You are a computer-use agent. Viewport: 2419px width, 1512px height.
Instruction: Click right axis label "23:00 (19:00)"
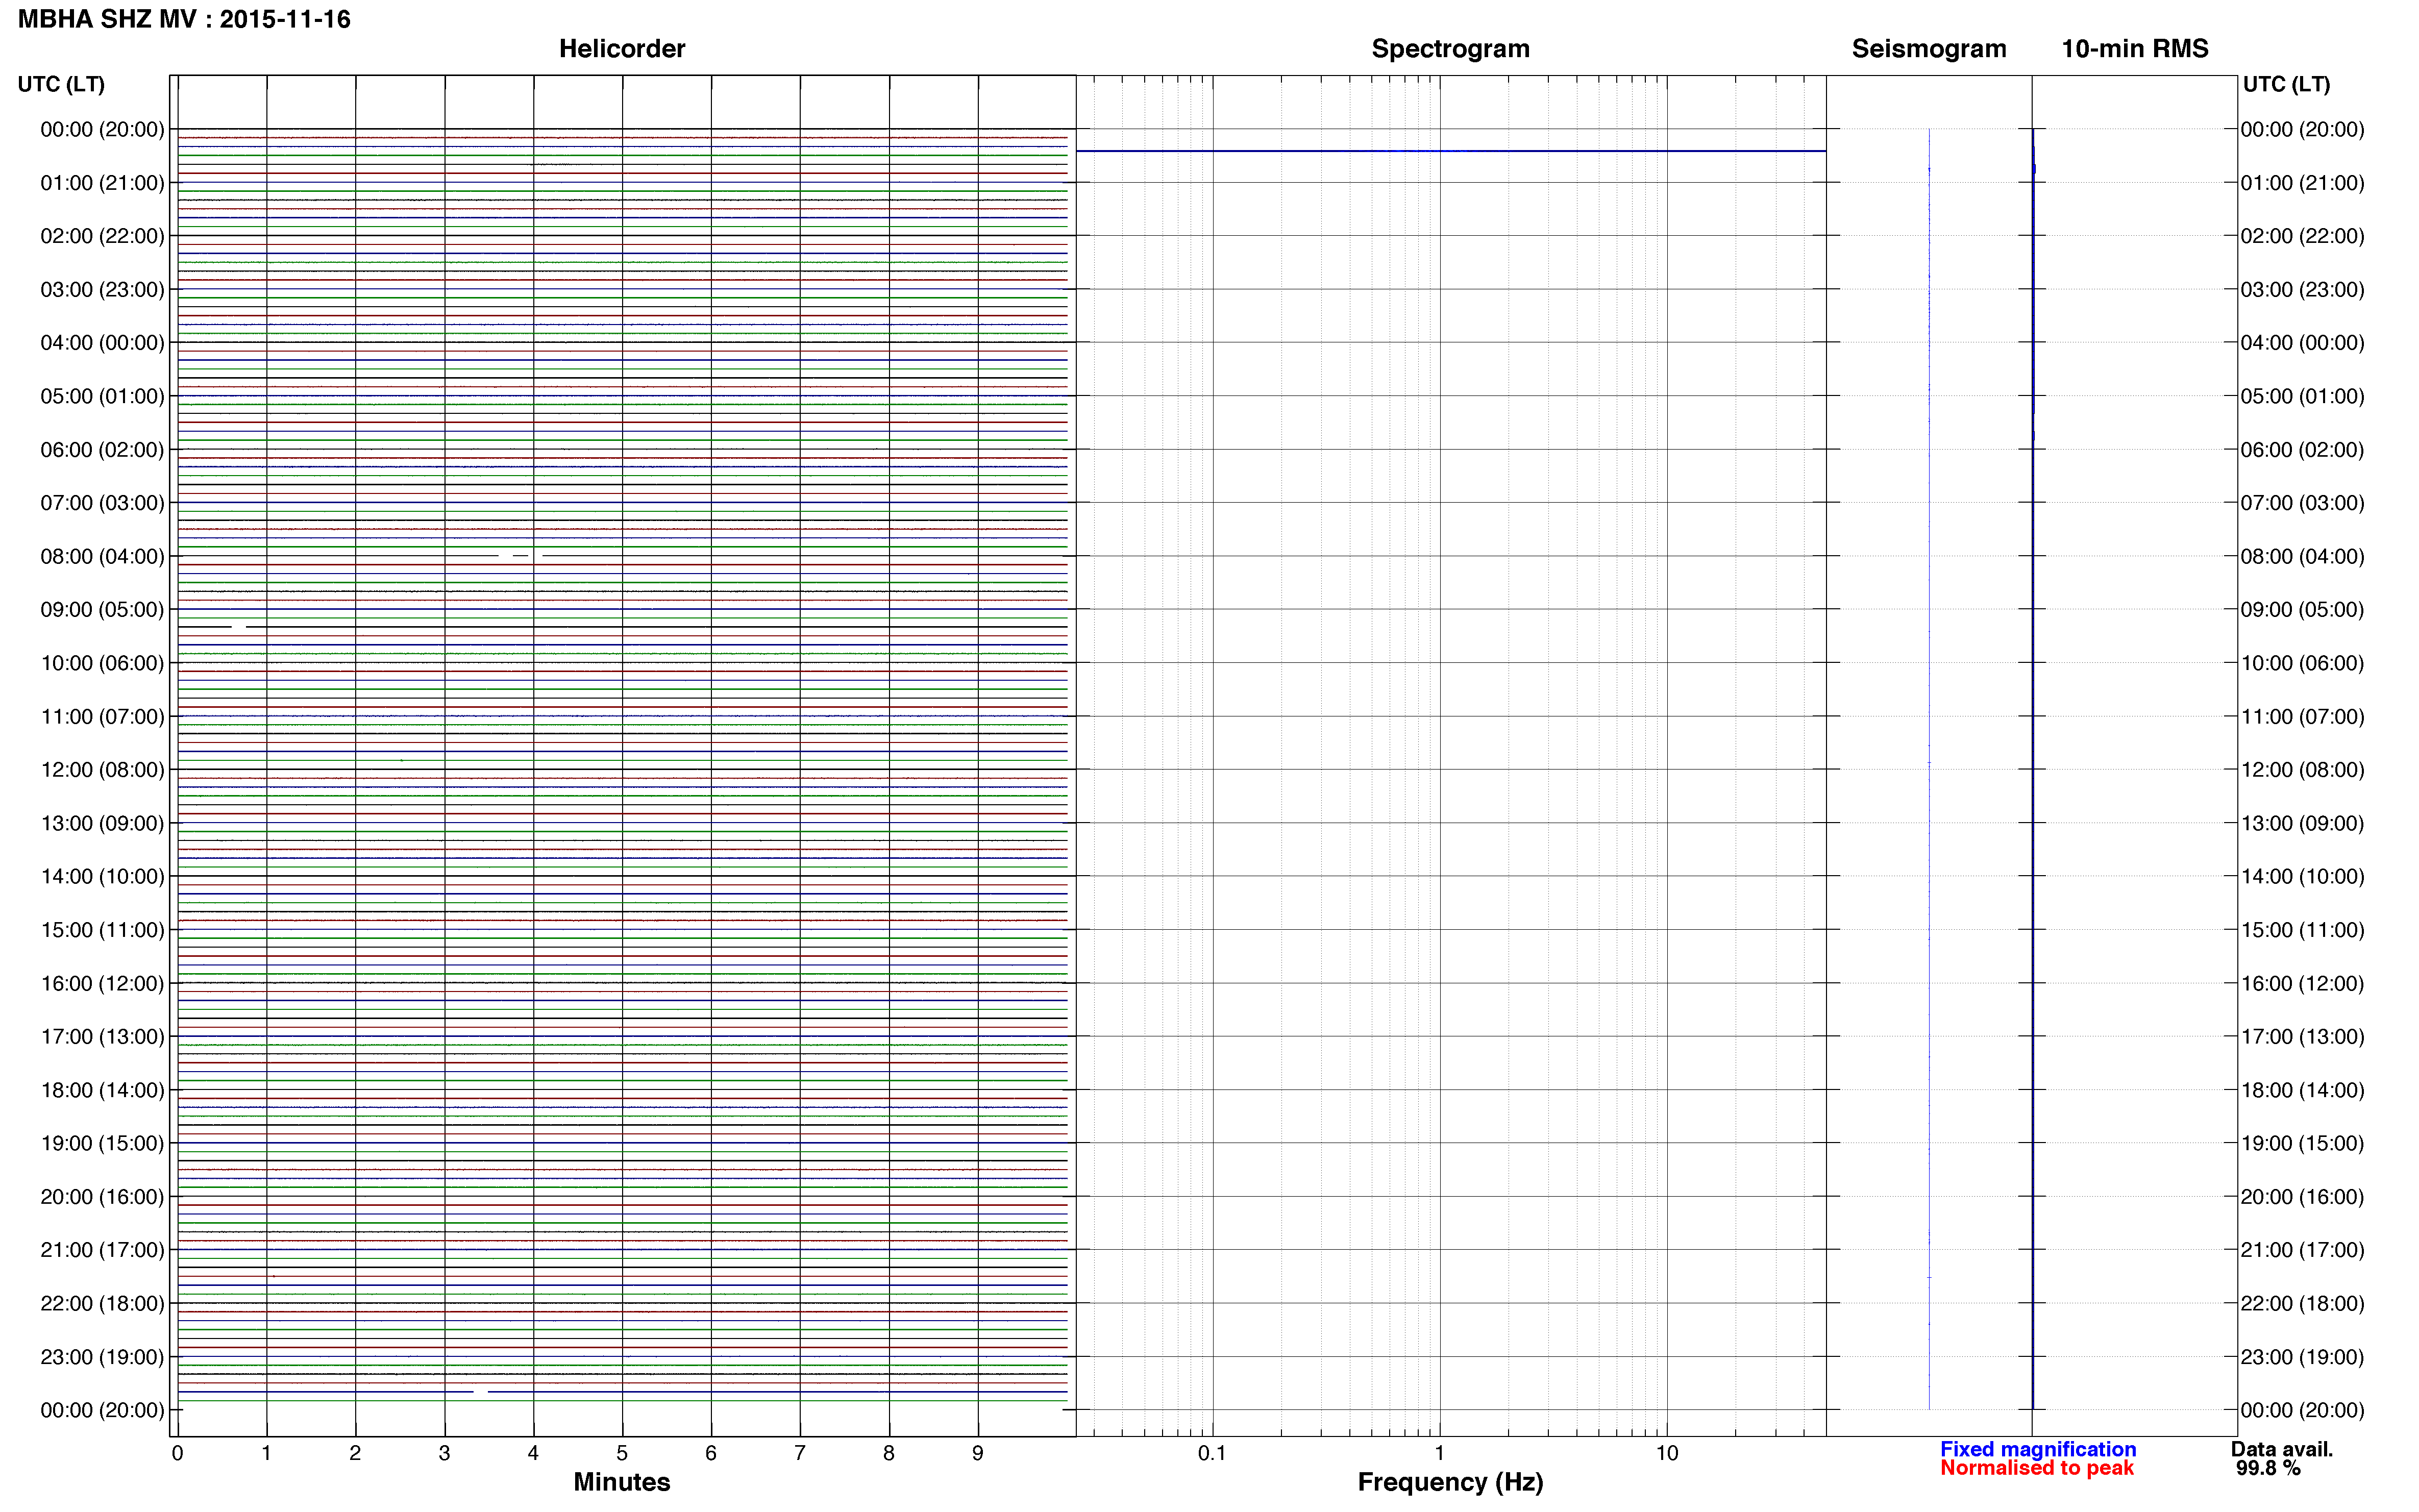[x=2302, y=1357]
